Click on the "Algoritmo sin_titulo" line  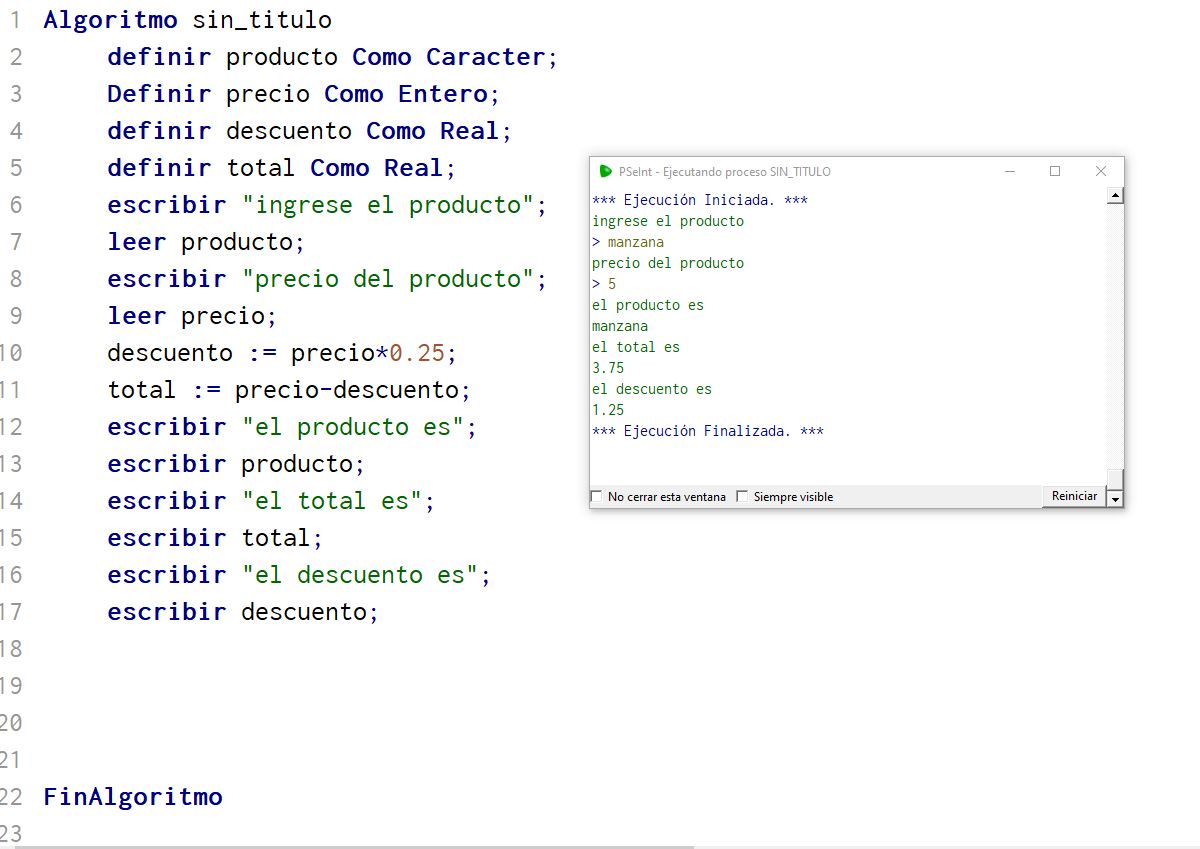coord(187,20)
